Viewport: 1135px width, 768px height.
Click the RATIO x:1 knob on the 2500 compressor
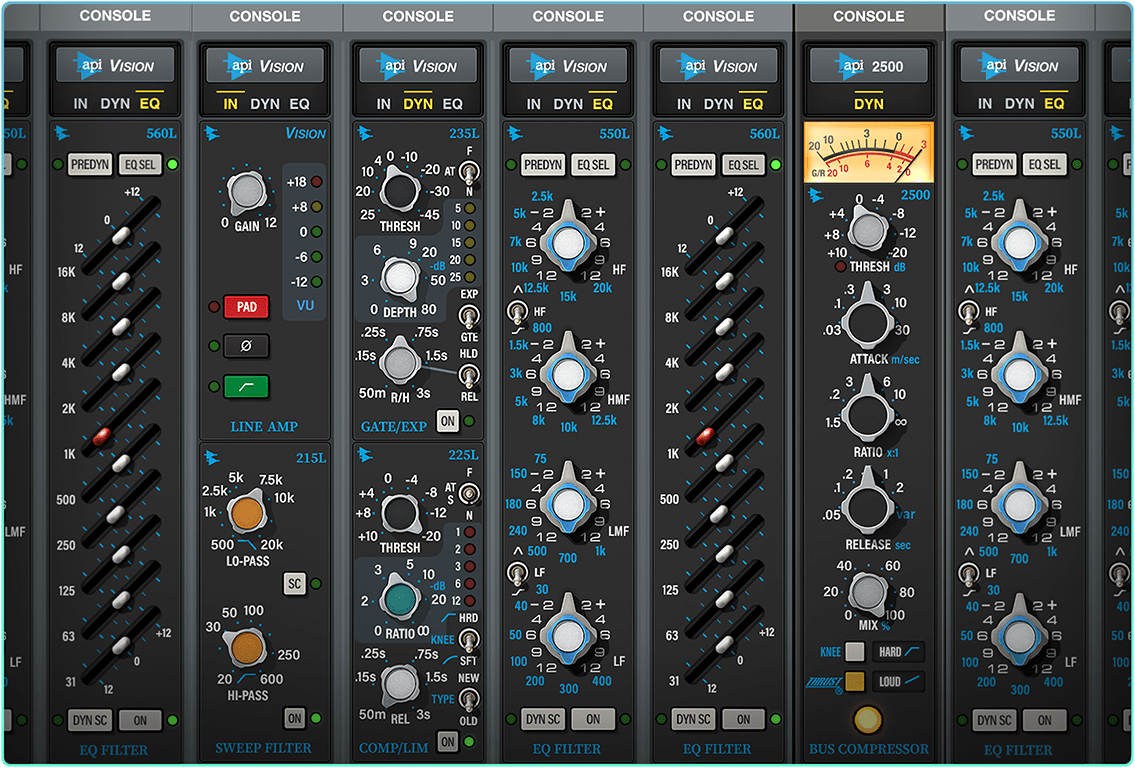tap(867, 415)
